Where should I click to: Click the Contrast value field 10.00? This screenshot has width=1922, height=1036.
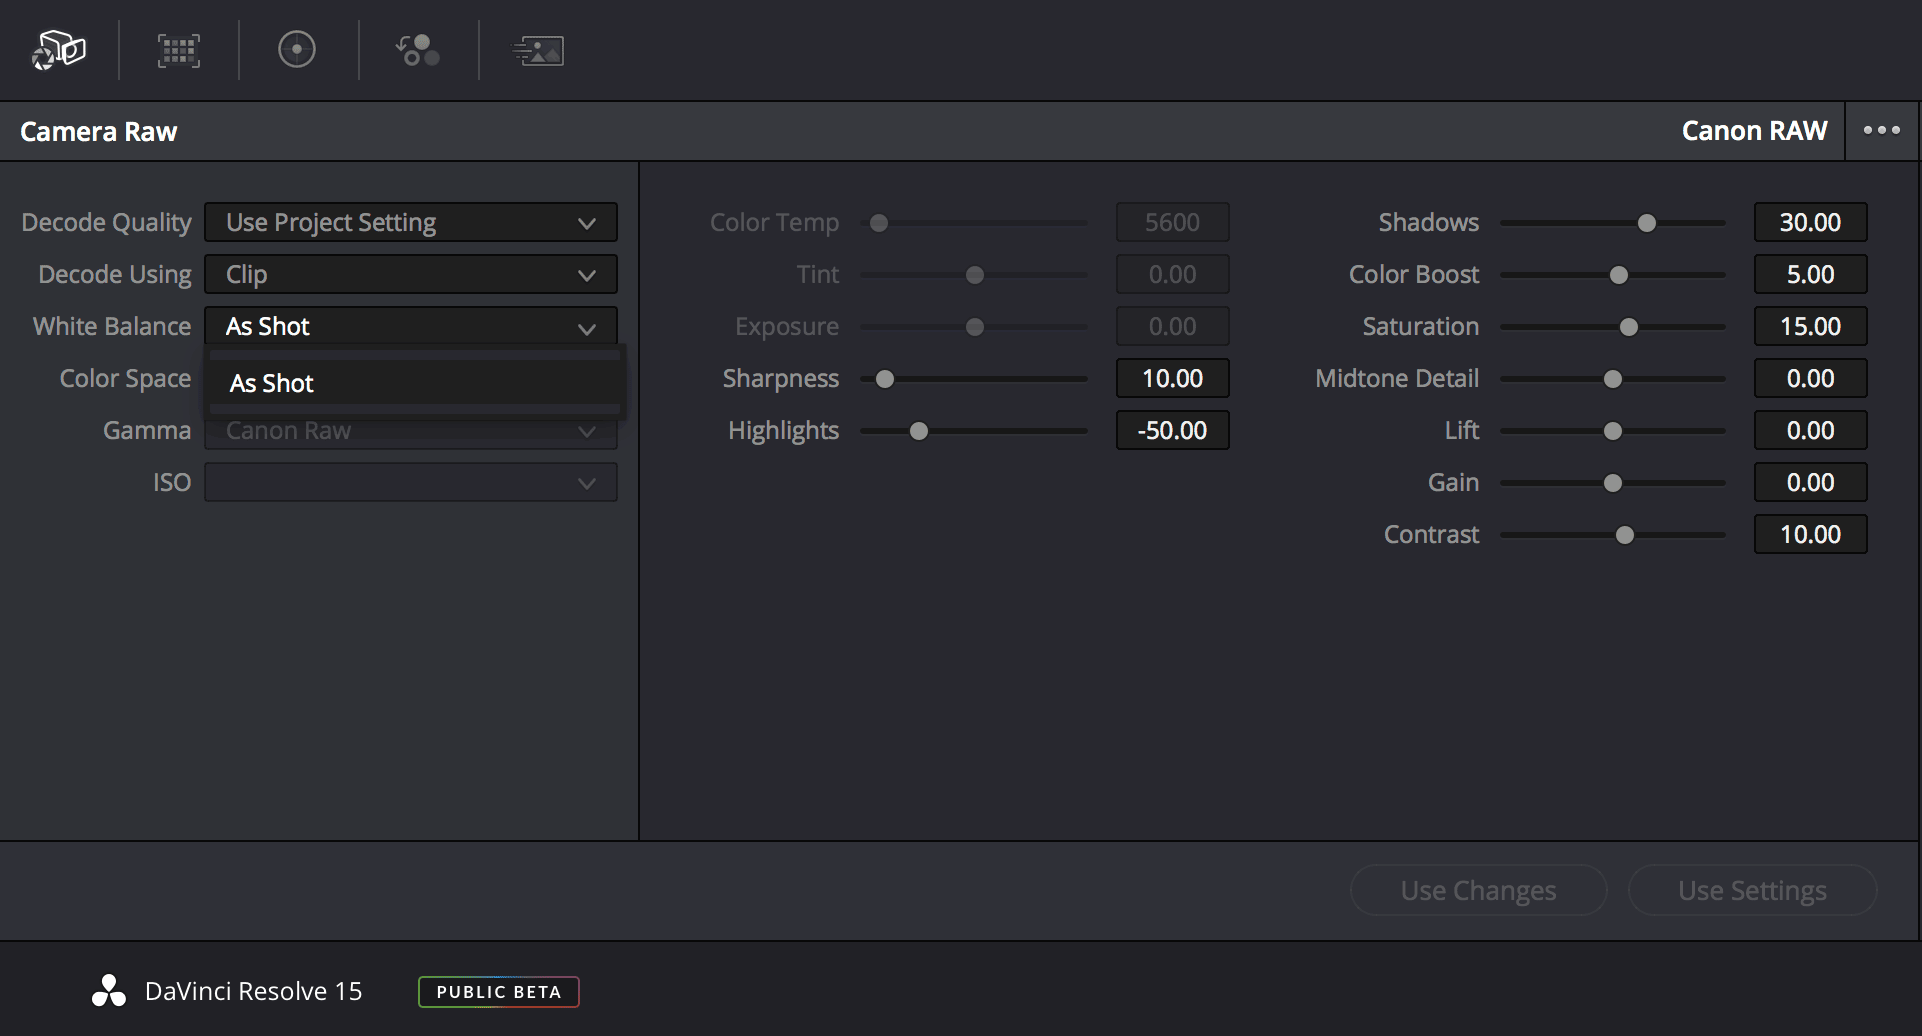click(x=1811, y=534)
